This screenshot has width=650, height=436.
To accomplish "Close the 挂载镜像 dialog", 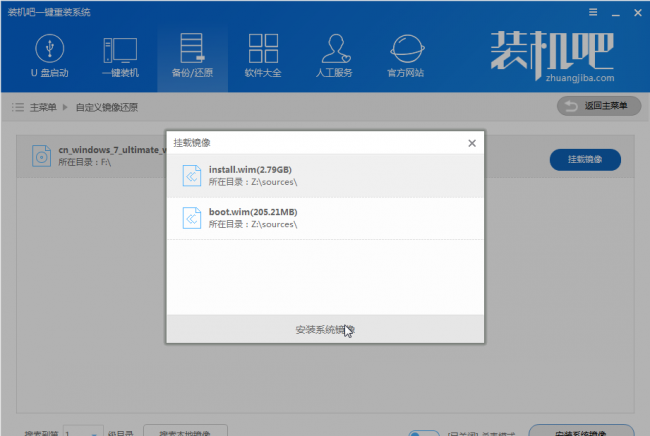I will [x=472, y=143].
